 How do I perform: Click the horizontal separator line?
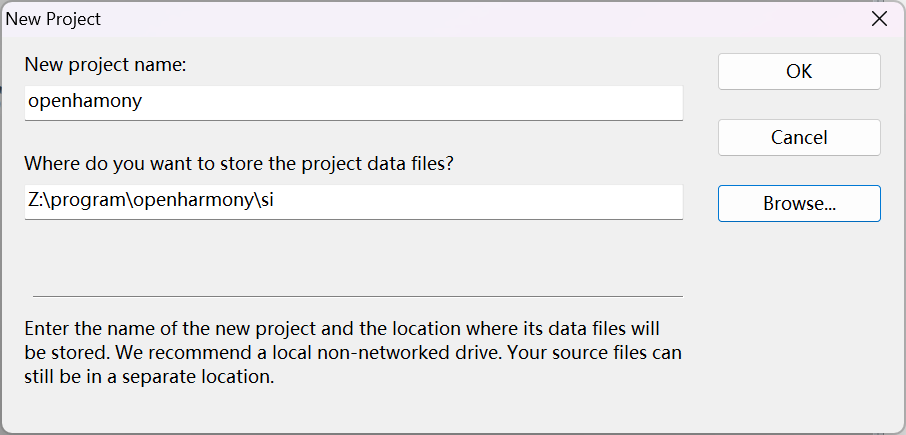(357, 296)
